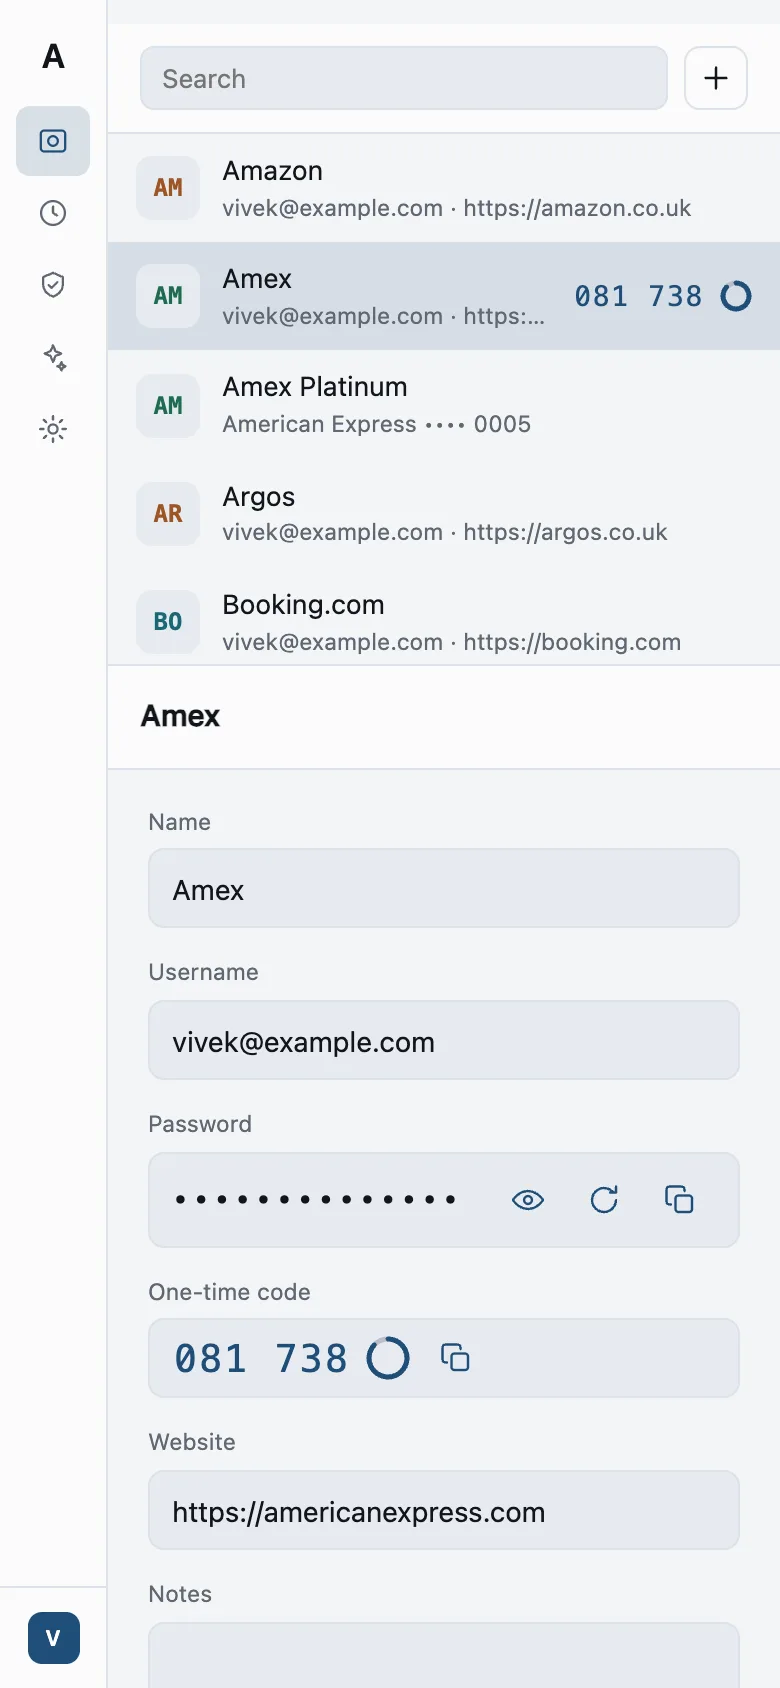Click the Search field
780x1688 pixels.
coord(404,78)
